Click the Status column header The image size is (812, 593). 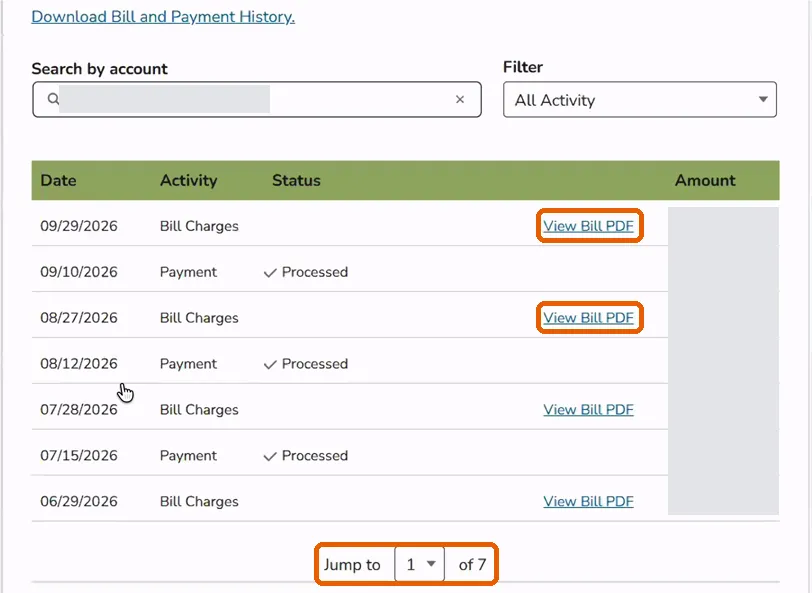click(296, 180)
